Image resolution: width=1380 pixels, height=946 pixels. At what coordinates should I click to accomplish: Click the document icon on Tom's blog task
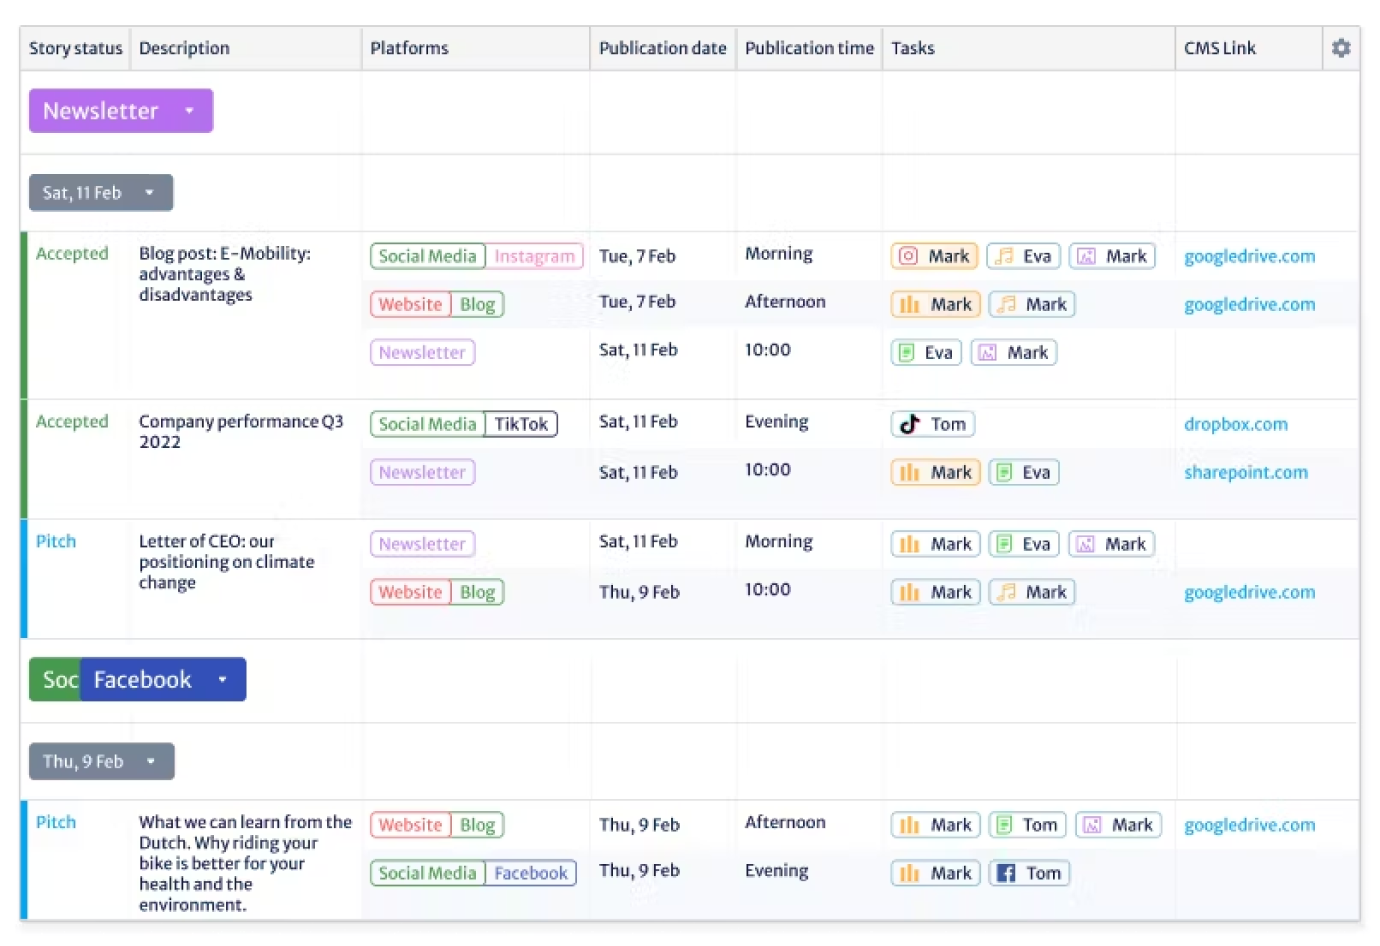[1006, 825]
